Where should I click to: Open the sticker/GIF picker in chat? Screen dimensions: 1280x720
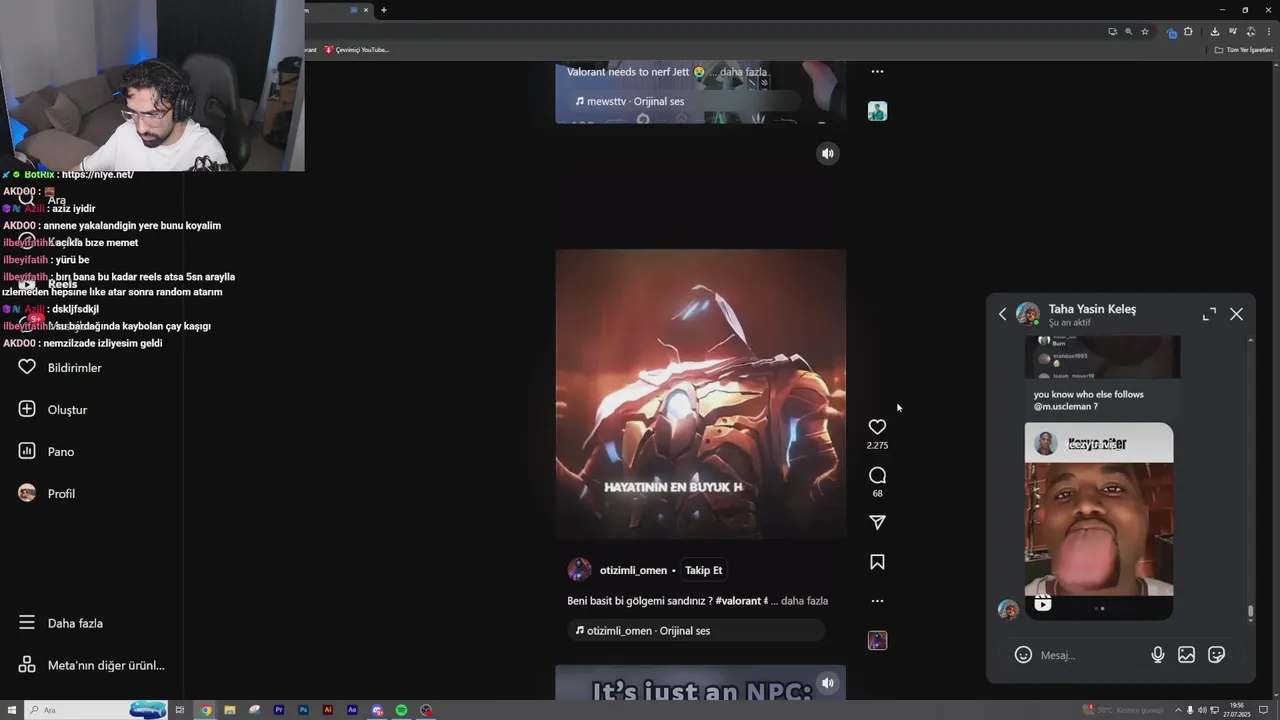click(1217, 655)
